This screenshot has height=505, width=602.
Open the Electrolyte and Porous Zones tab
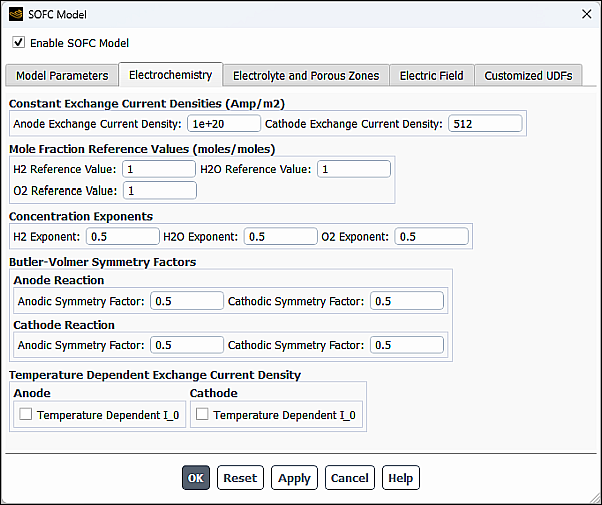click(x=306, y=75)
